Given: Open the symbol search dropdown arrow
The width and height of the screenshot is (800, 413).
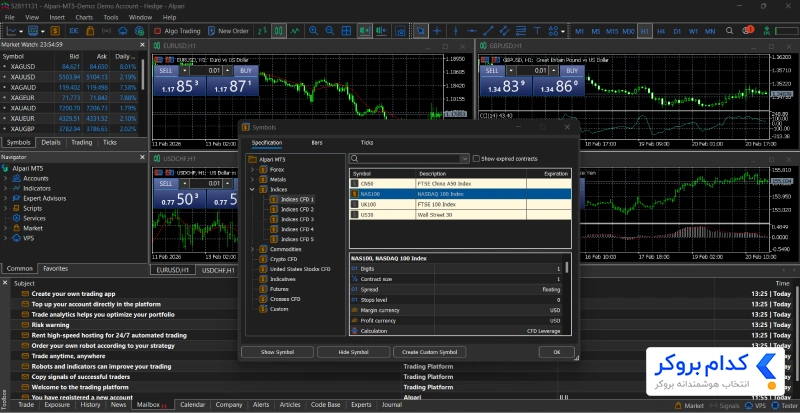Looking at the screenshot, I should (x=464, y=159).
